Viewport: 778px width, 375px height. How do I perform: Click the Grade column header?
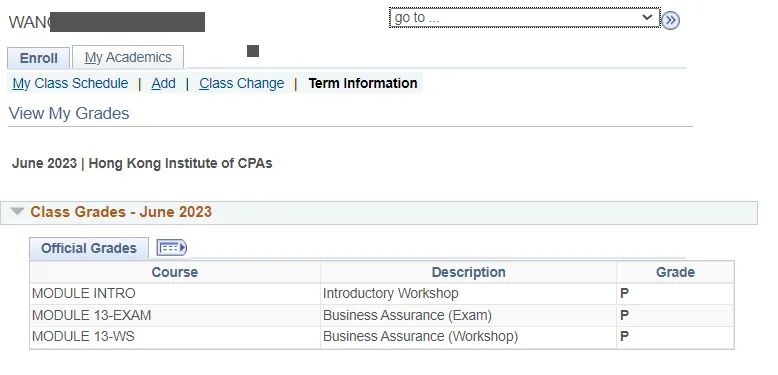coord(675,272)
